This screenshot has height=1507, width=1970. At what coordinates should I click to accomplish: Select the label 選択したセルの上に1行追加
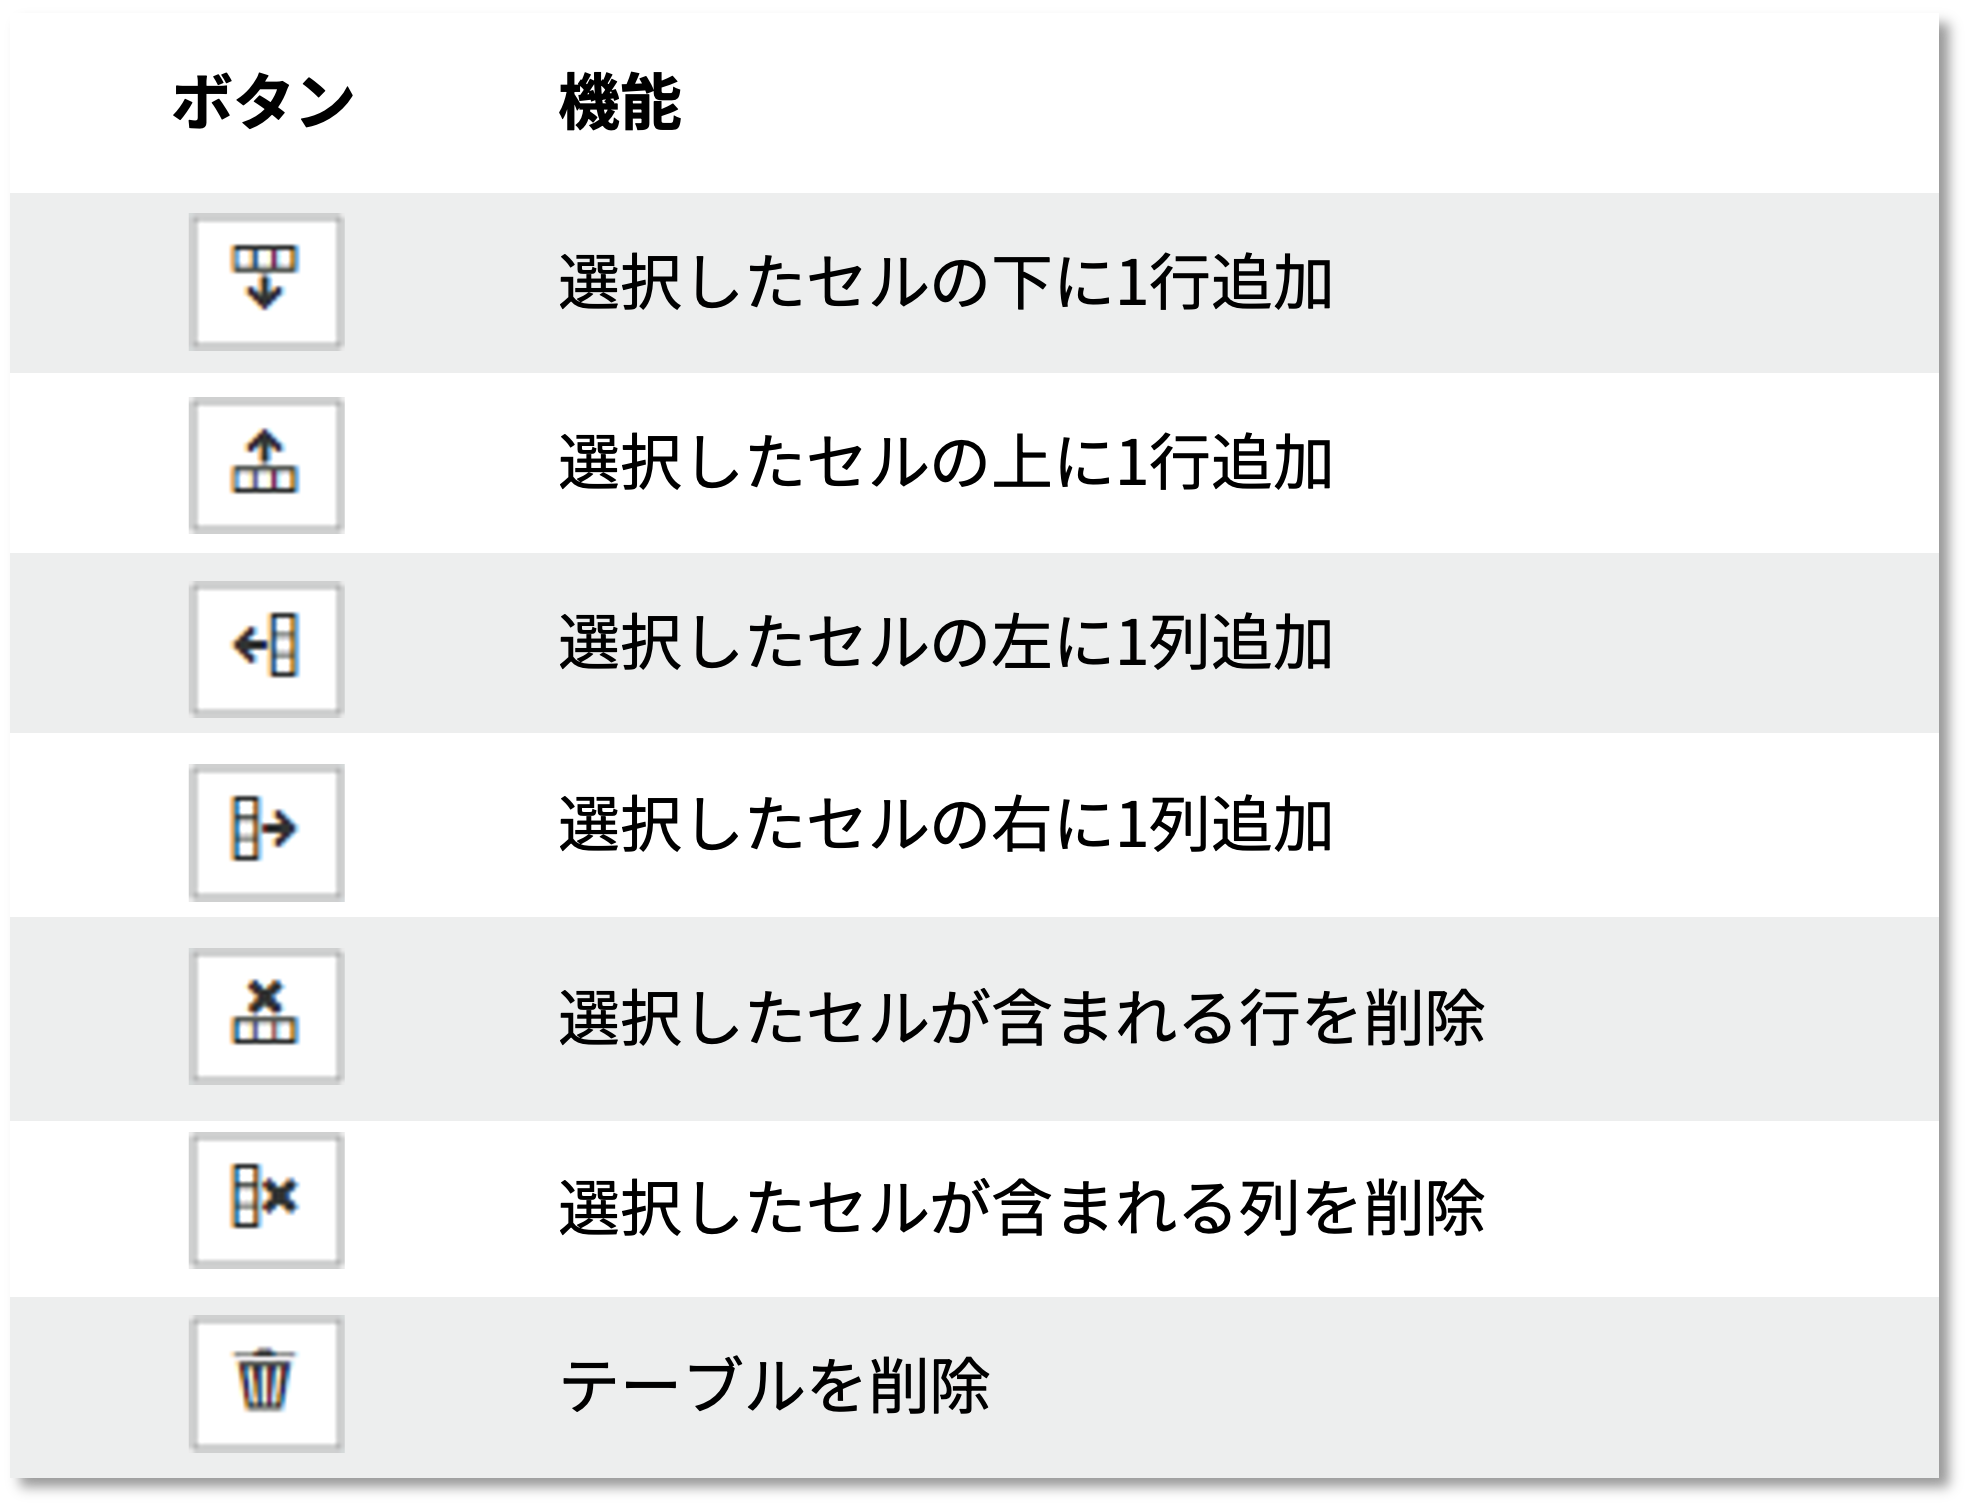point(945,465)
